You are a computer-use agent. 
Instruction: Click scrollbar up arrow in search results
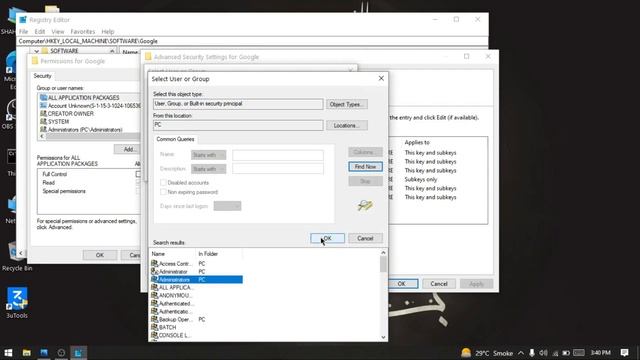[383, 253]
